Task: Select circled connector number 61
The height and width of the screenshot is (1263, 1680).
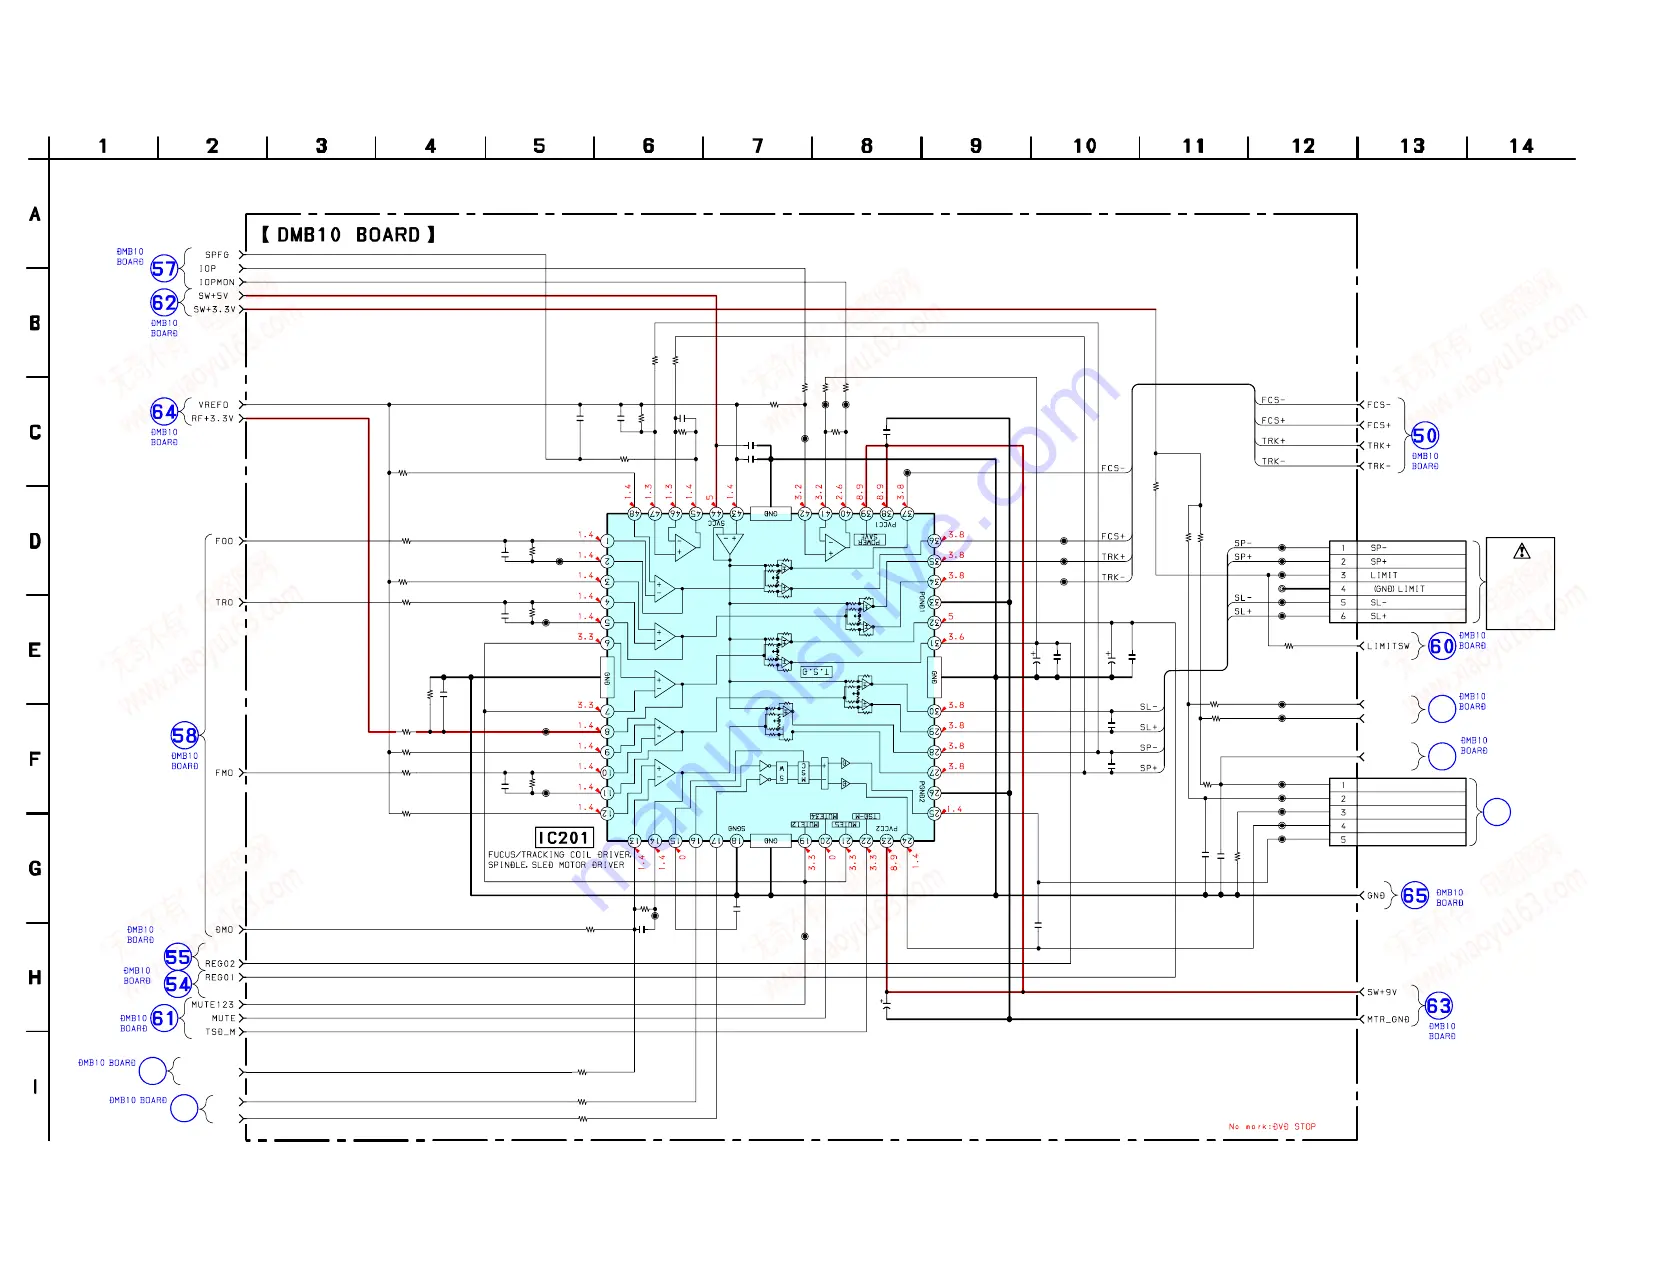Action: click(164, 1019)
